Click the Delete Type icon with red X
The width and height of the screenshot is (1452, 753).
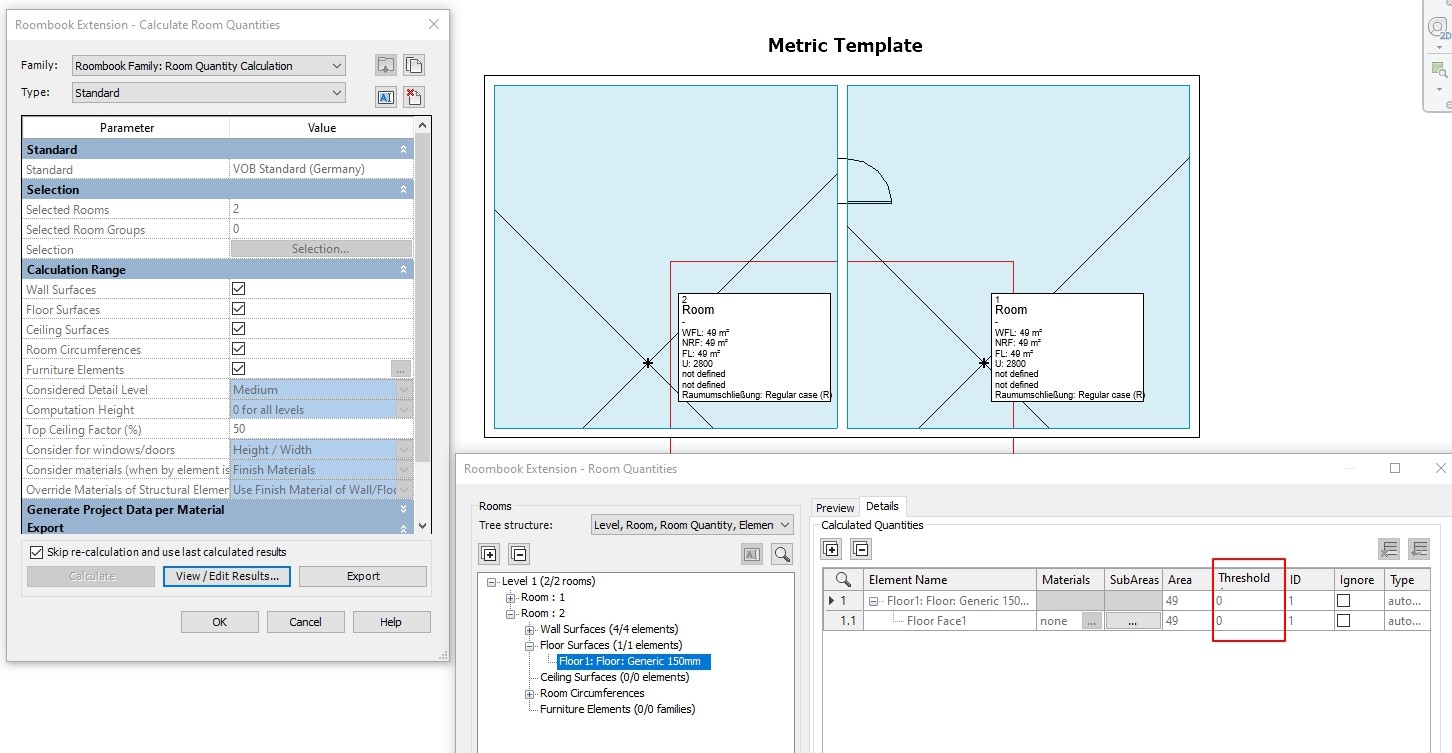[x=413, y=96]
